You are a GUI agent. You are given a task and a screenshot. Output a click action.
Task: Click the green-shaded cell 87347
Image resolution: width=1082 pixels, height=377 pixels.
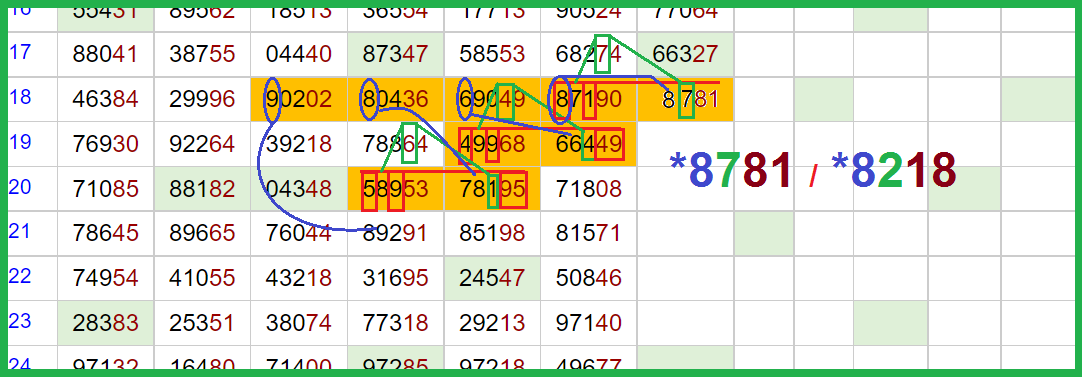(x=395, y=54)
